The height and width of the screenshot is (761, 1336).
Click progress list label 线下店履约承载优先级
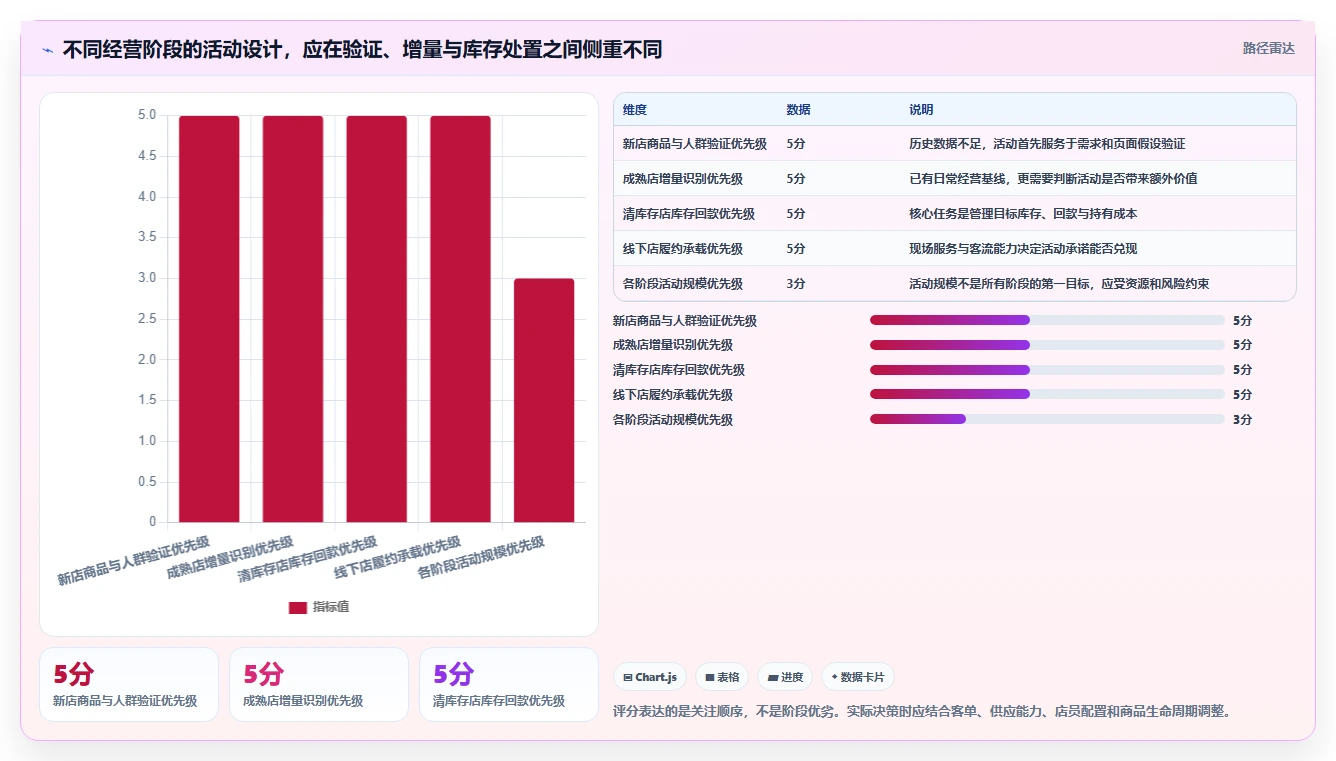(673, 395)
